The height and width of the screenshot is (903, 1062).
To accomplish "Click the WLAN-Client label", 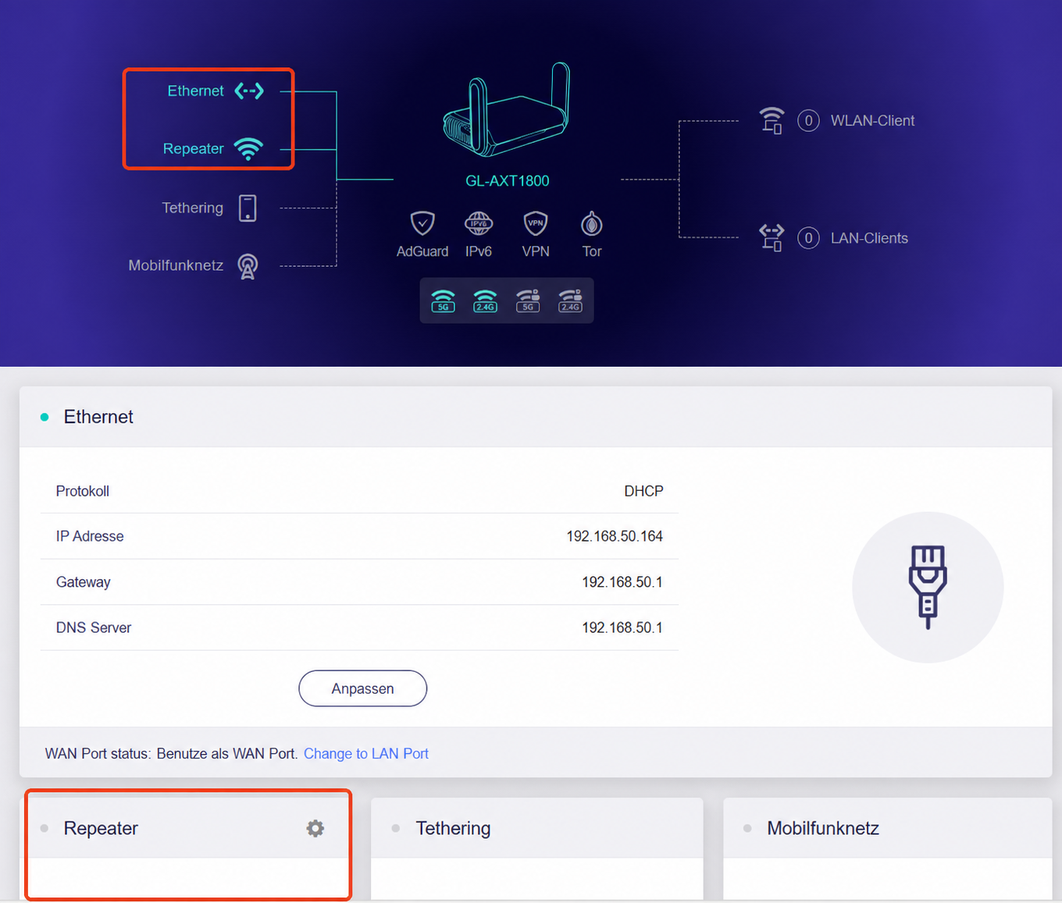I will point(872,121).
